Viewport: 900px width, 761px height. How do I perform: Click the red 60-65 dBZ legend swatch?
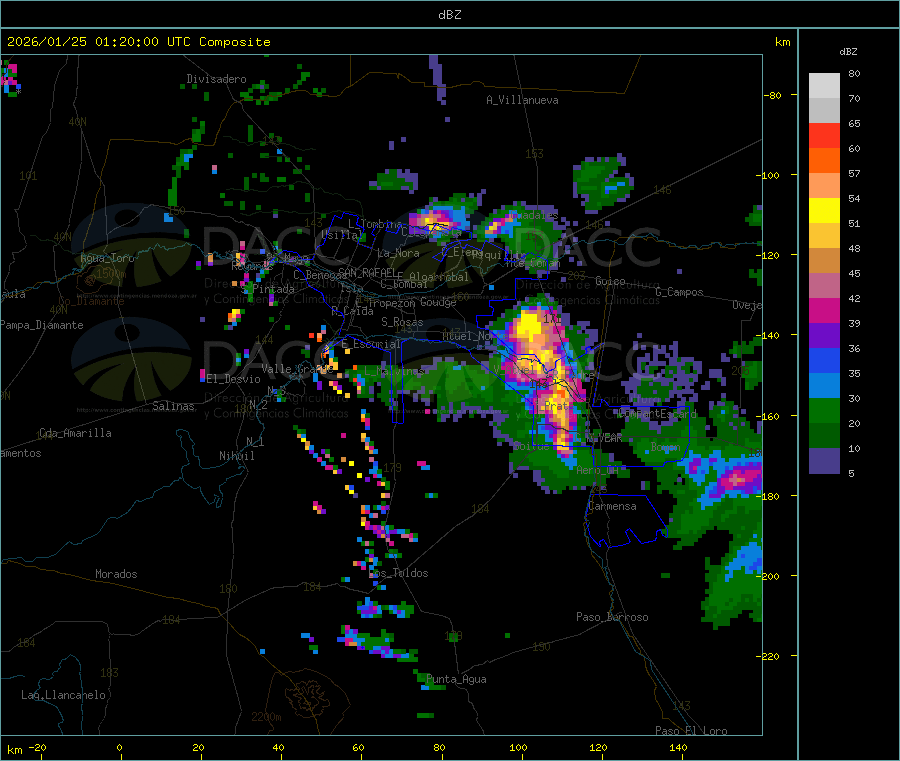pyautogui.click(x=824, y=135)
